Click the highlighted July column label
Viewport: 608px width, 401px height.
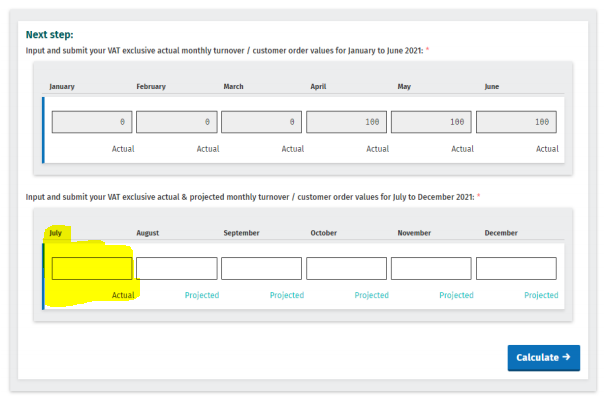click(57, 233)
